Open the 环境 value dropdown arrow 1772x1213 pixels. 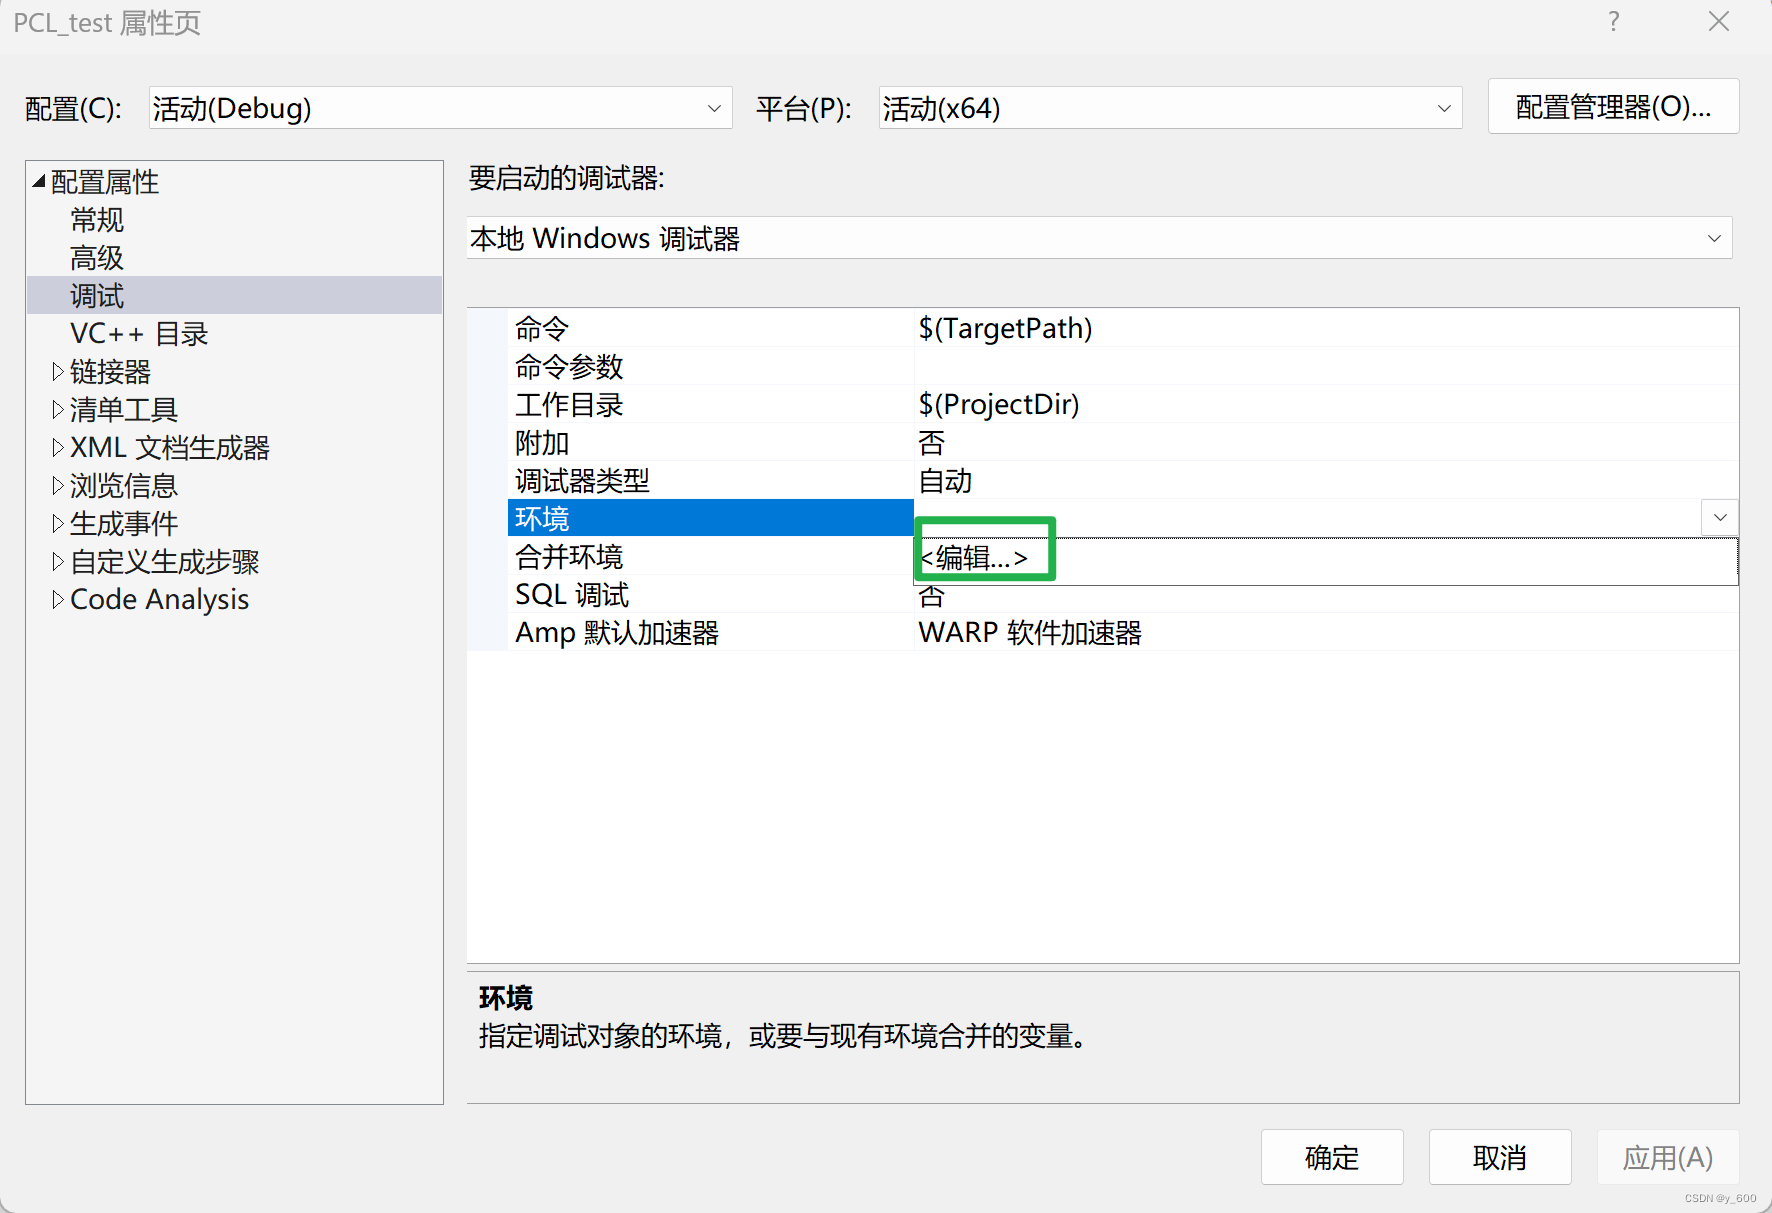coord(1719,517)
